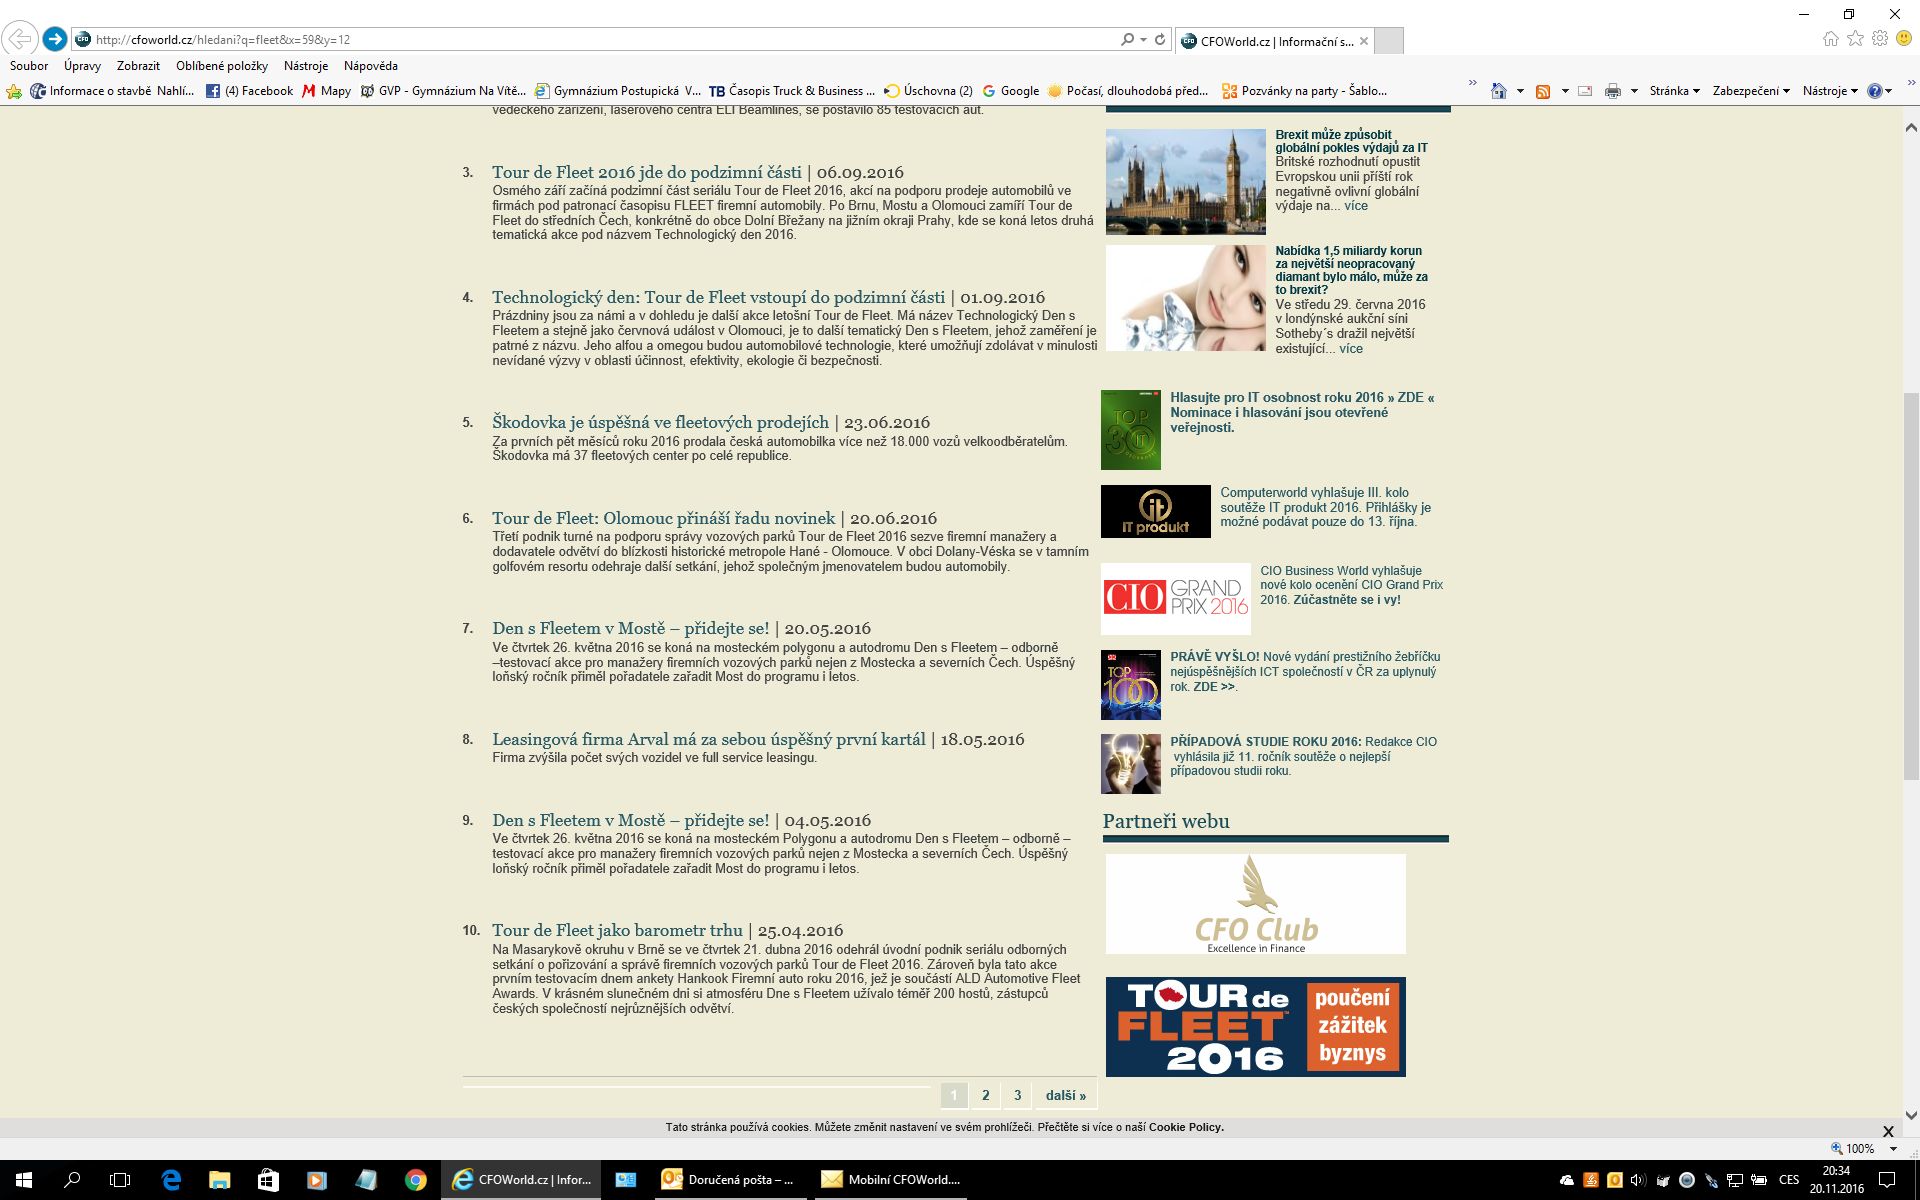Open the Cookie Policy link
This screenshot has width=1920, height=1200.
(1185, 1127)
